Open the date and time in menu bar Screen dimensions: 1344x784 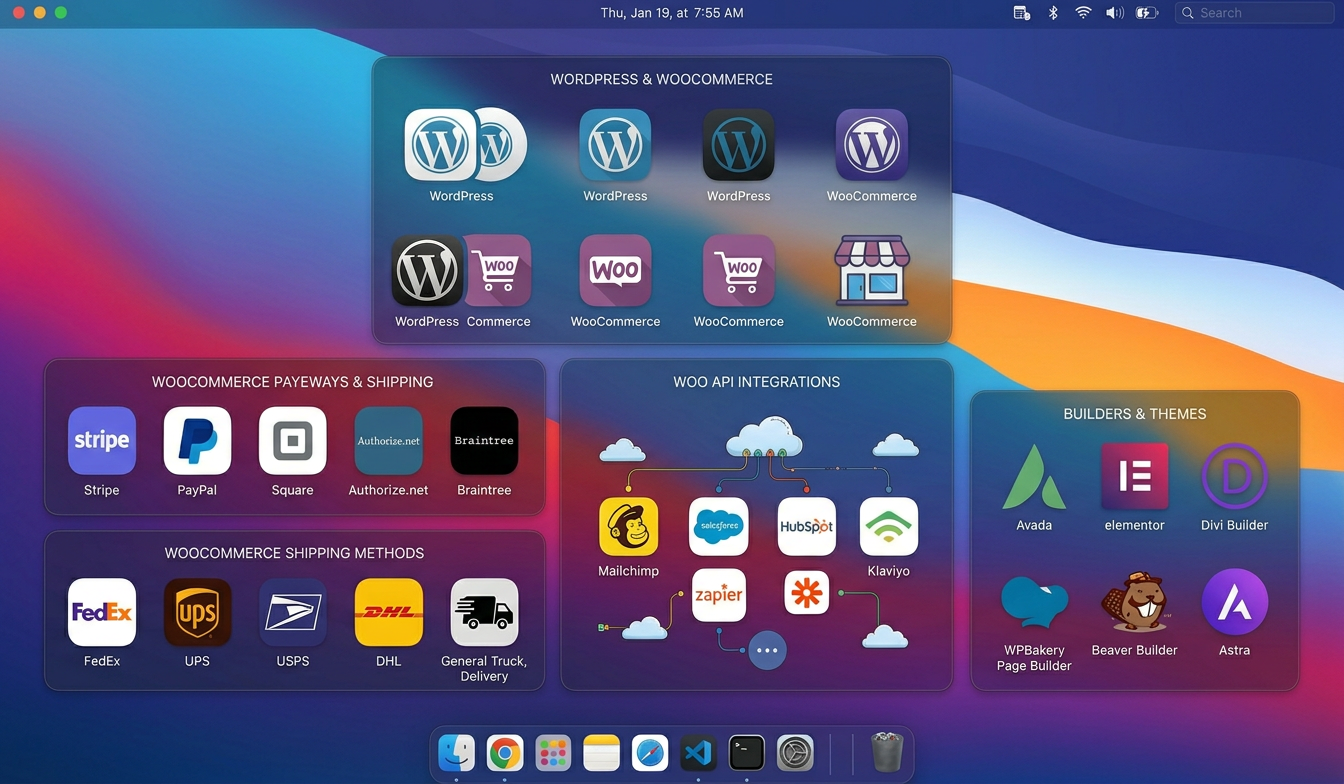[x=672, y=13]
